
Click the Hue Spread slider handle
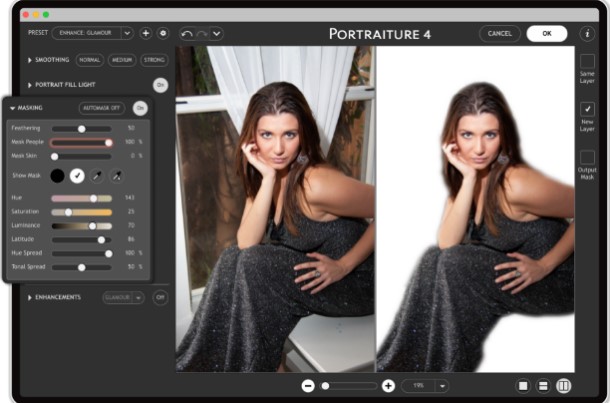[109, 254]
